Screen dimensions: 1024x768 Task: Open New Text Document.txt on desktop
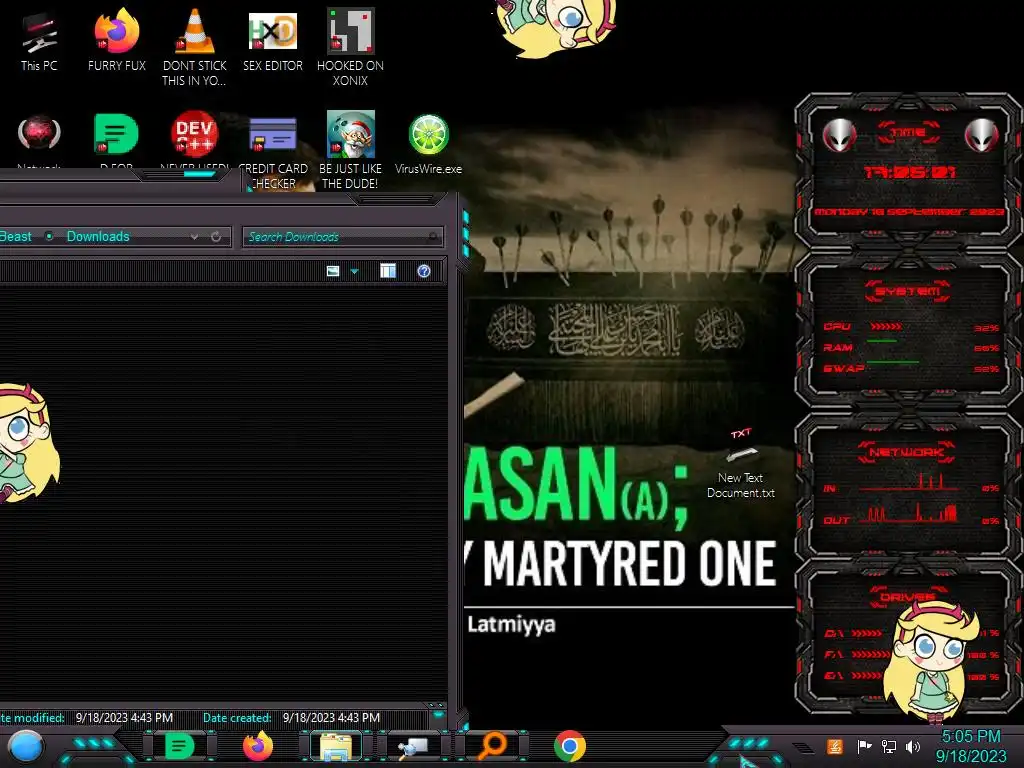pyautogui.click(x=741, y=464)
